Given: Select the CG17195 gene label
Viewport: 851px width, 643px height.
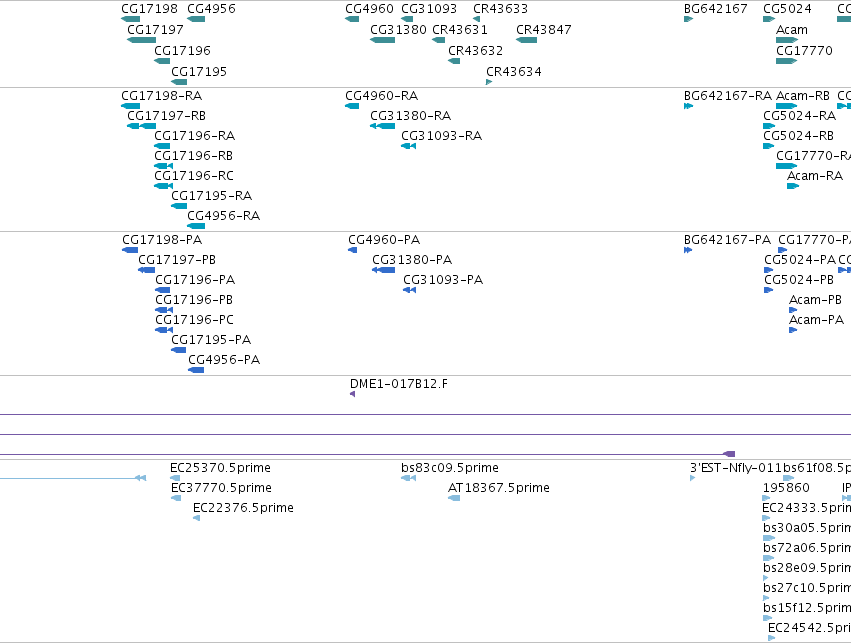Looking at the screenshot, I should pos(199,72).
